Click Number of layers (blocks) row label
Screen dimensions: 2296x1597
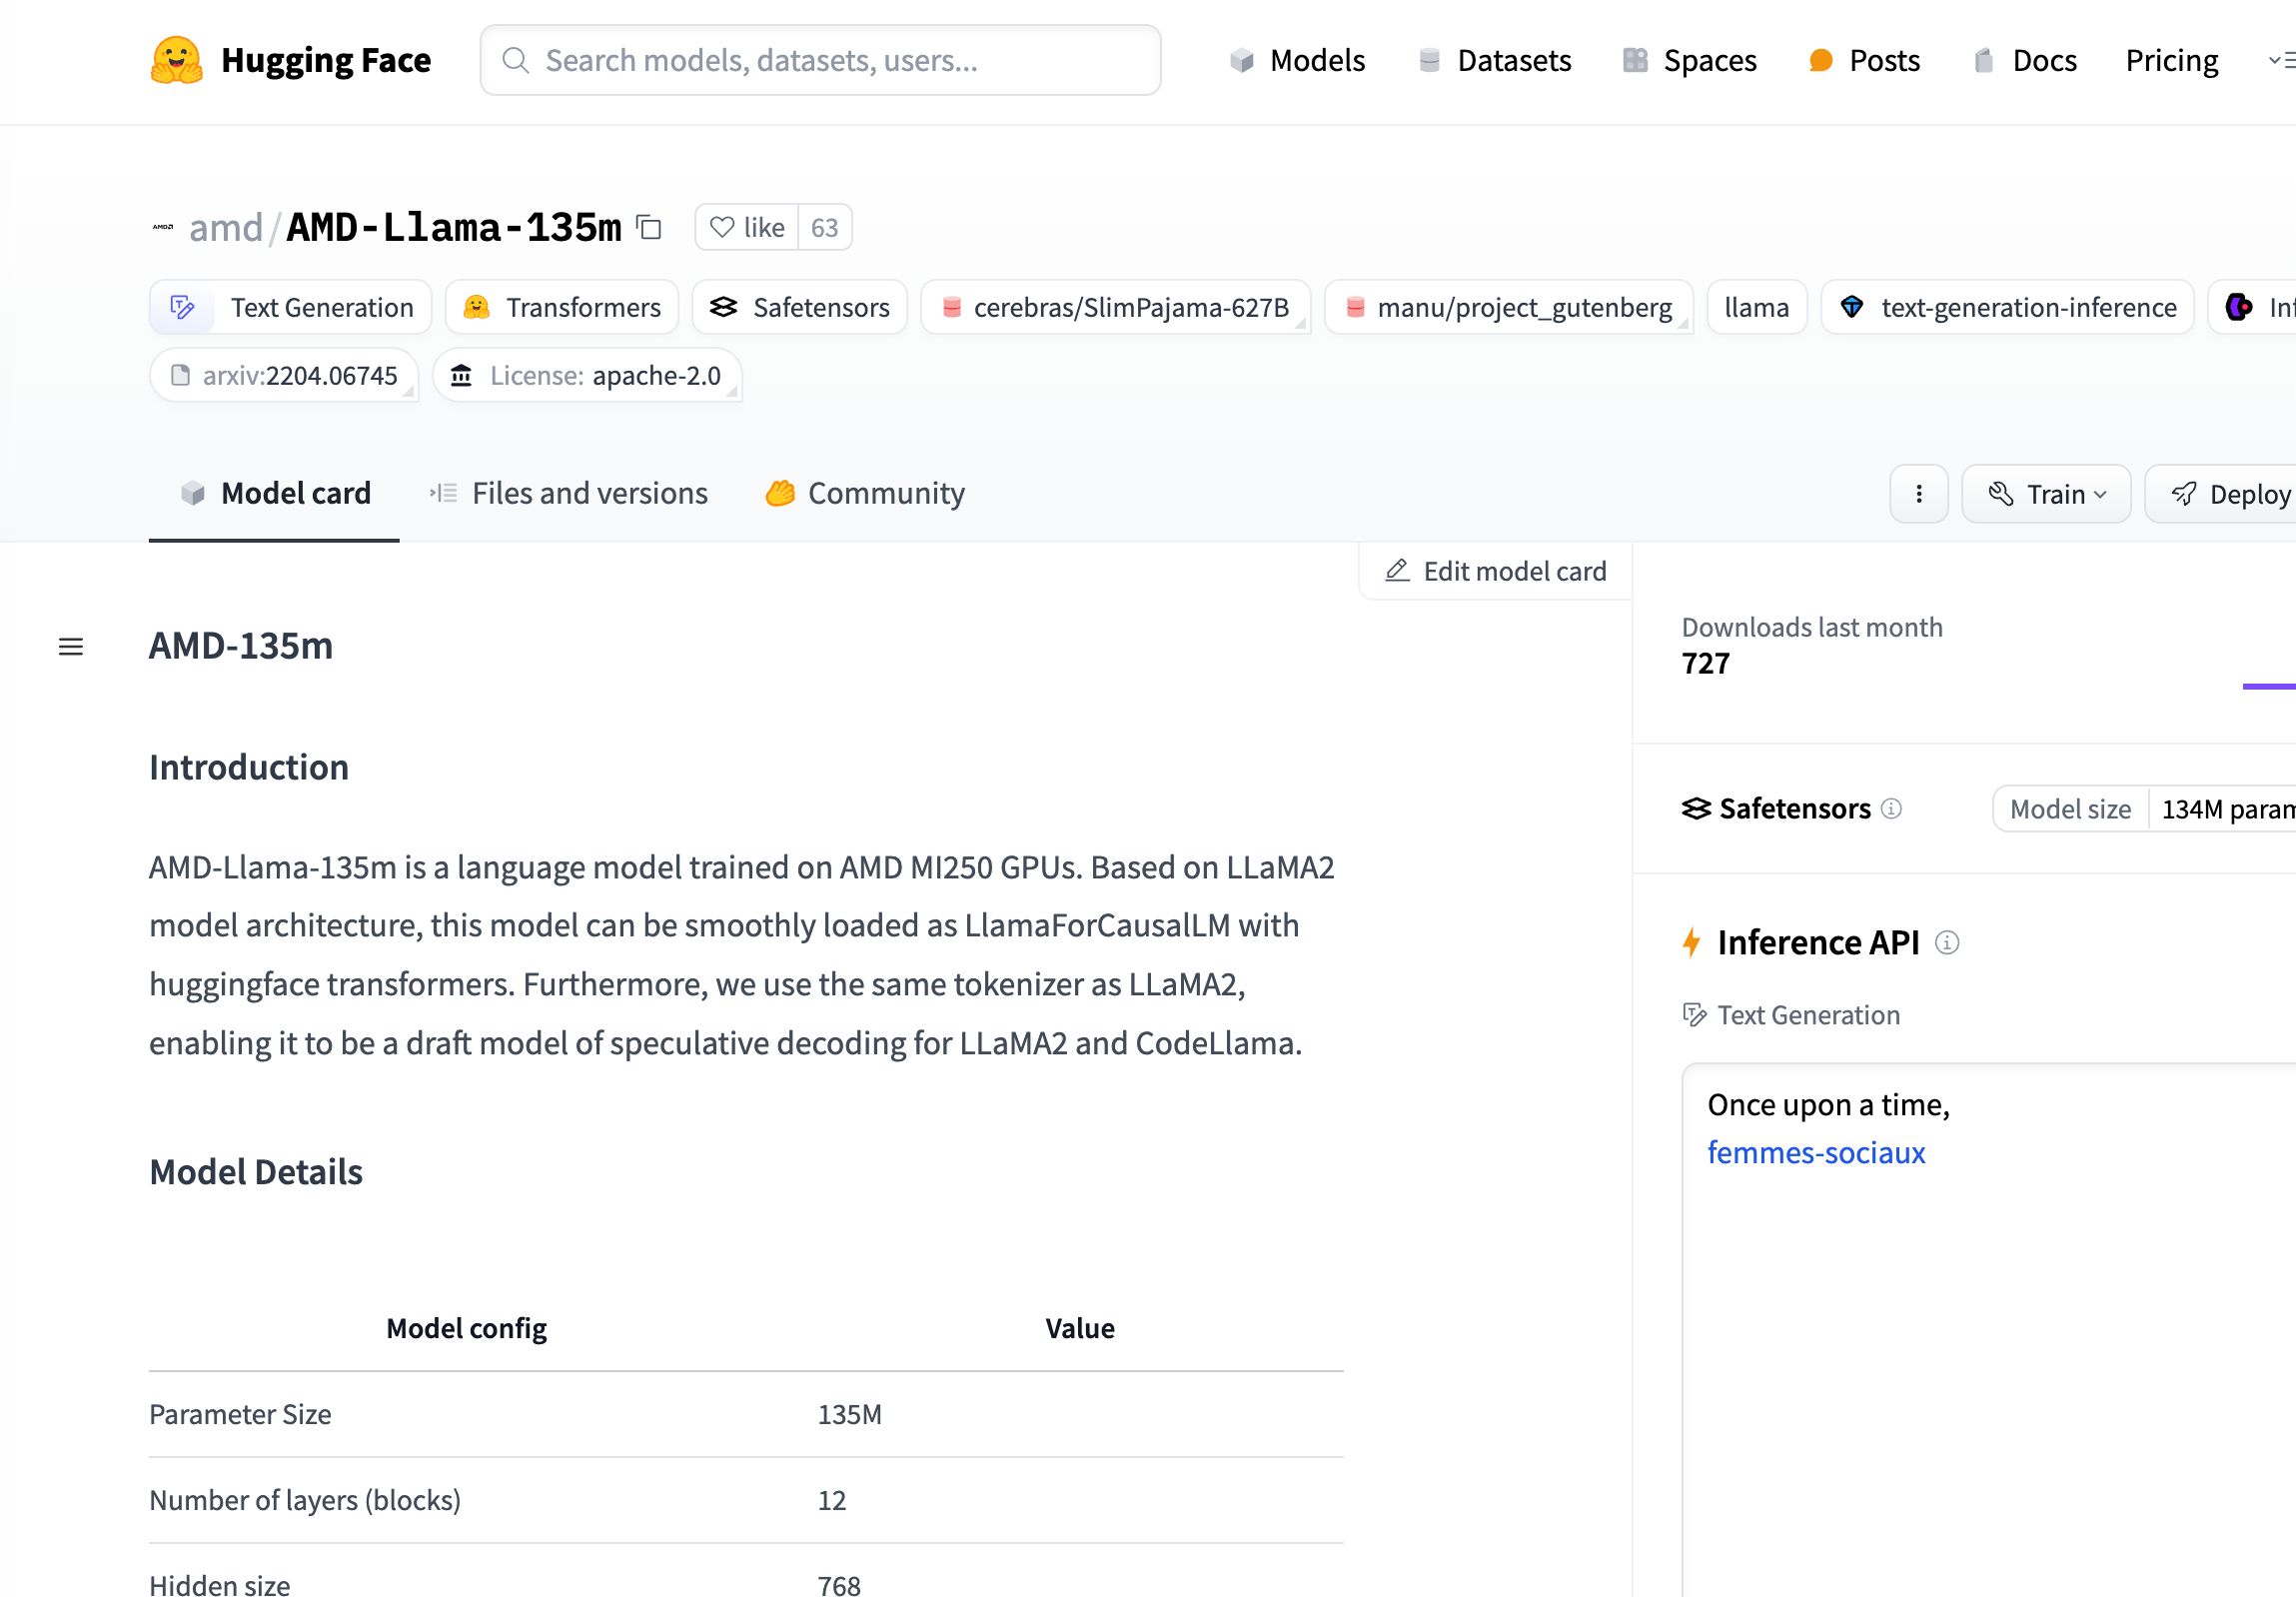click(305, 1500)
